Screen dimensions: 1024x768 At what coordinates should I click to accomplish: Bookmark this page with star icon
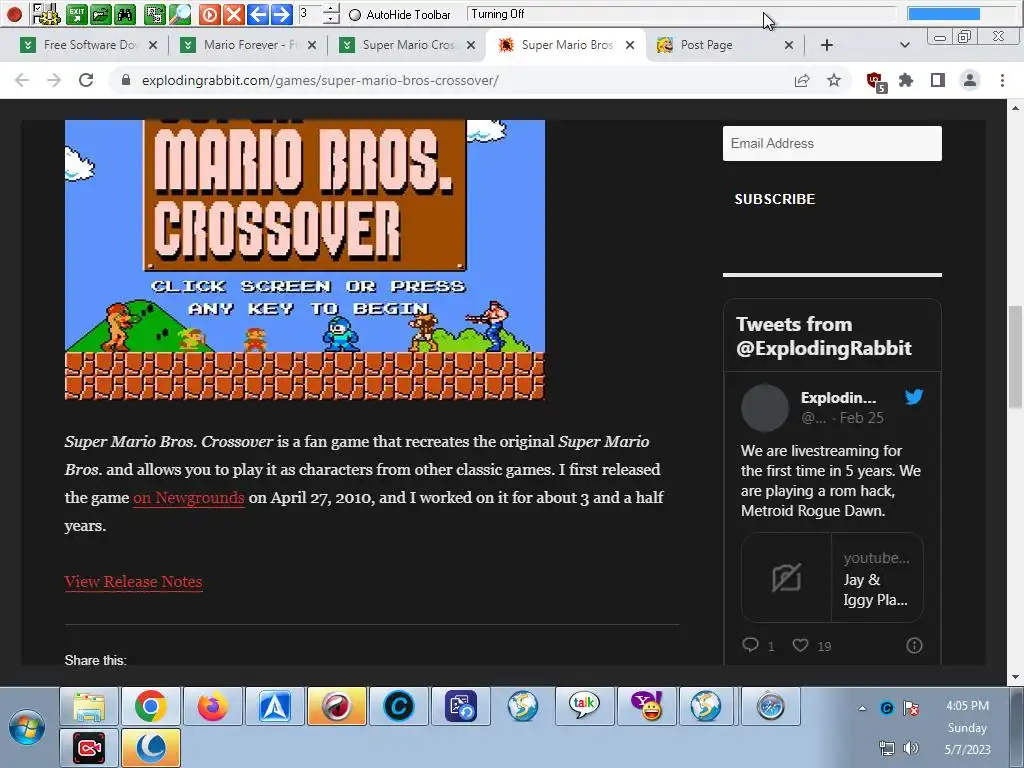pos(834,80)
